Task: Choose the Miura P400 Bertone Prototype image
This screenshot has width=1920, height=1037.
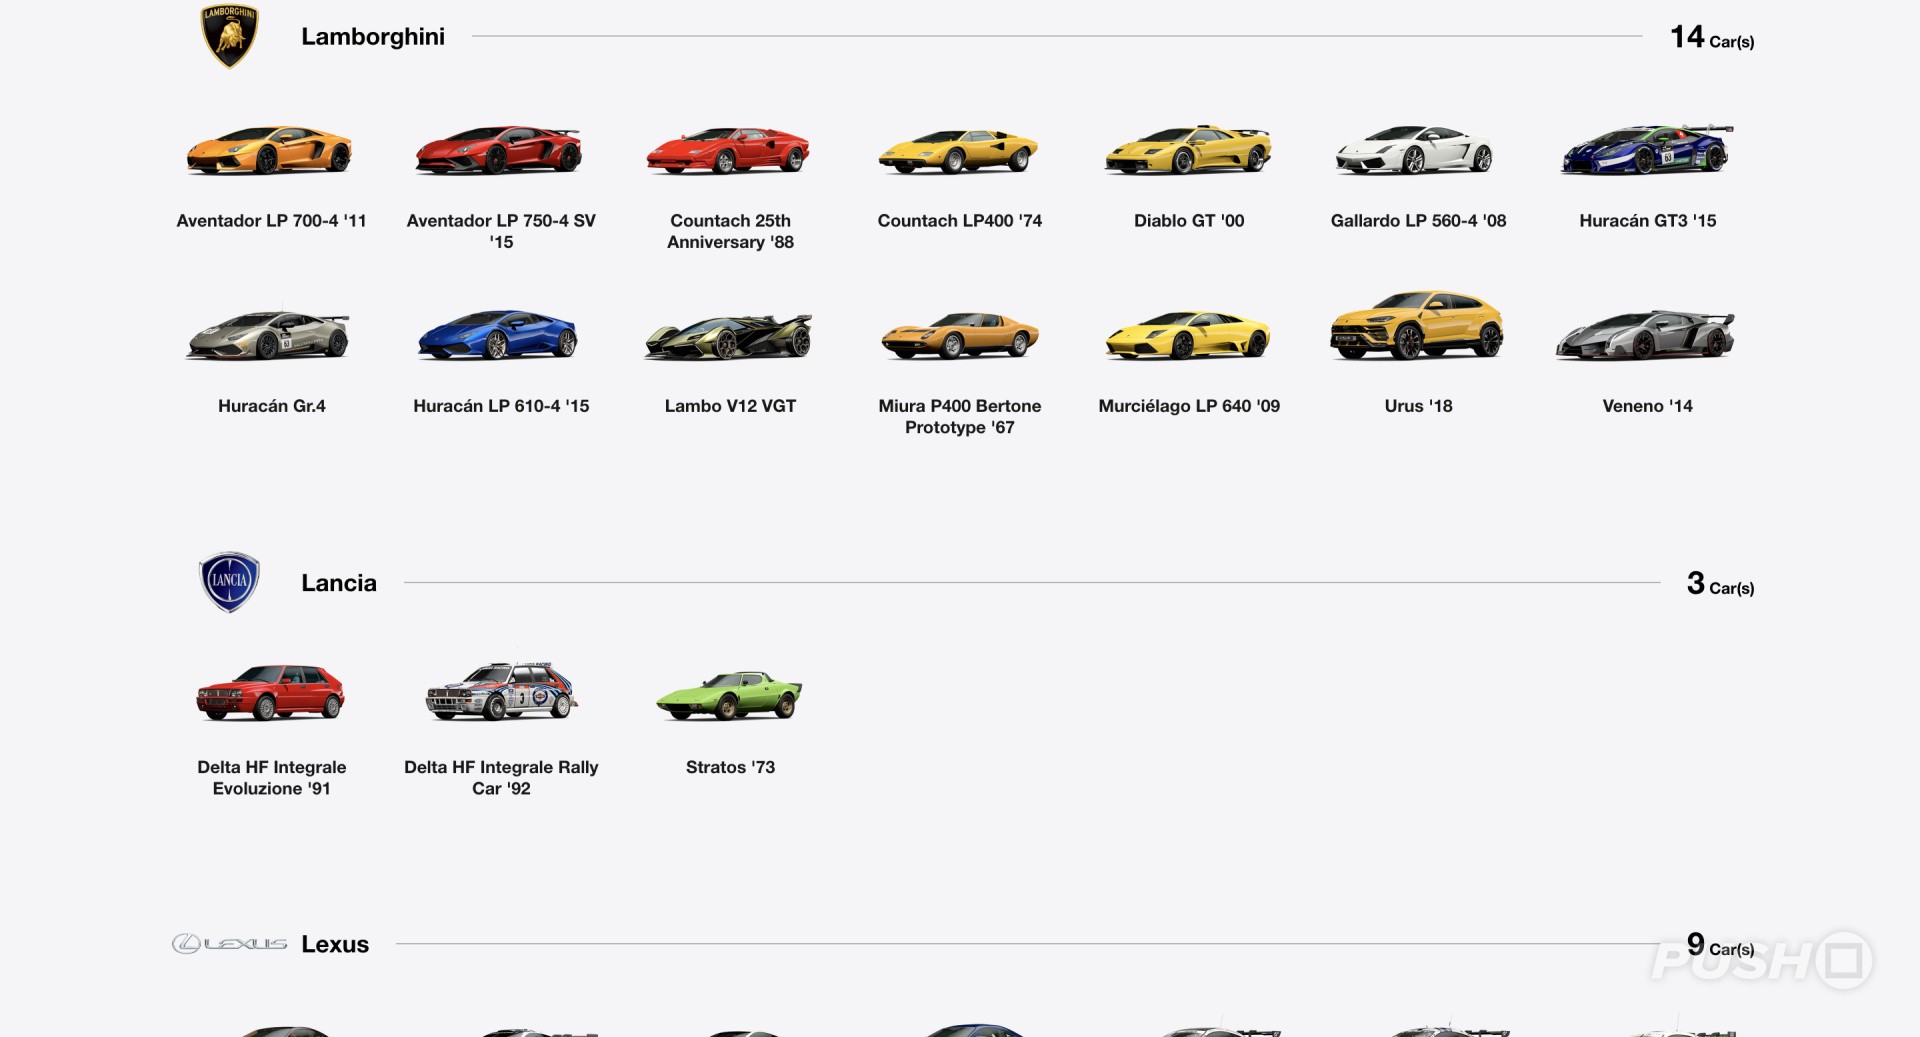Action: pos(959,335)
